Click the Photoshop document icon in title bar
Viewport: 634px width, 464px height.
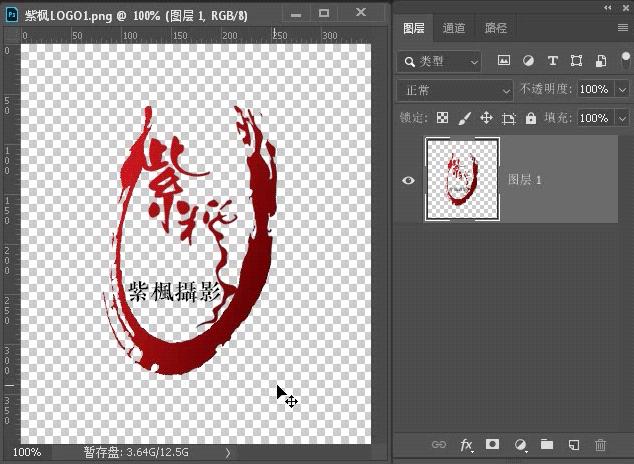click(12, 15)
